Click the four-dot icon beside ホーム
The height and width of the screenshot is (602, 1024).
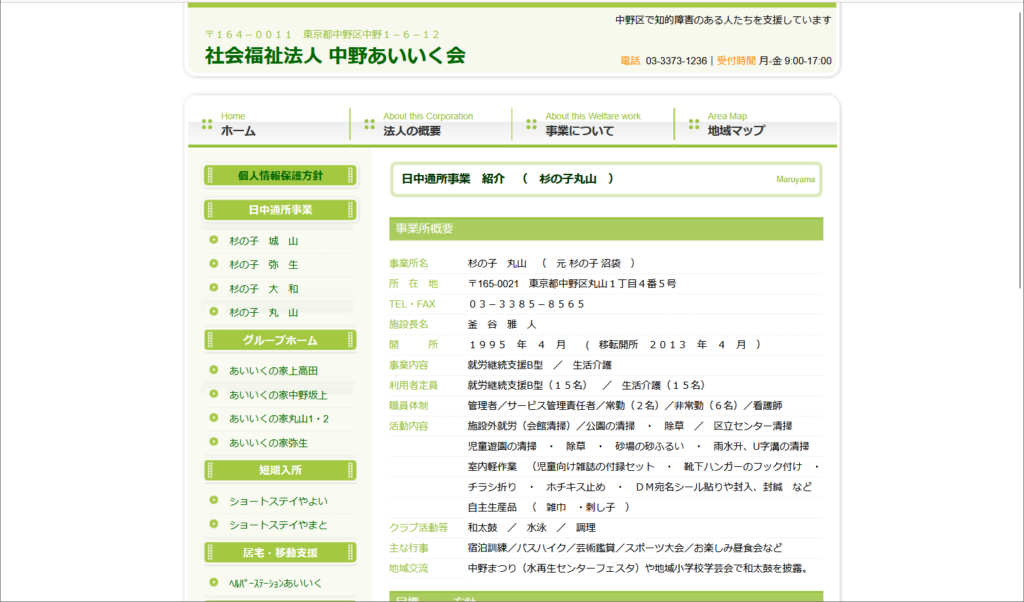pos(207,124)
